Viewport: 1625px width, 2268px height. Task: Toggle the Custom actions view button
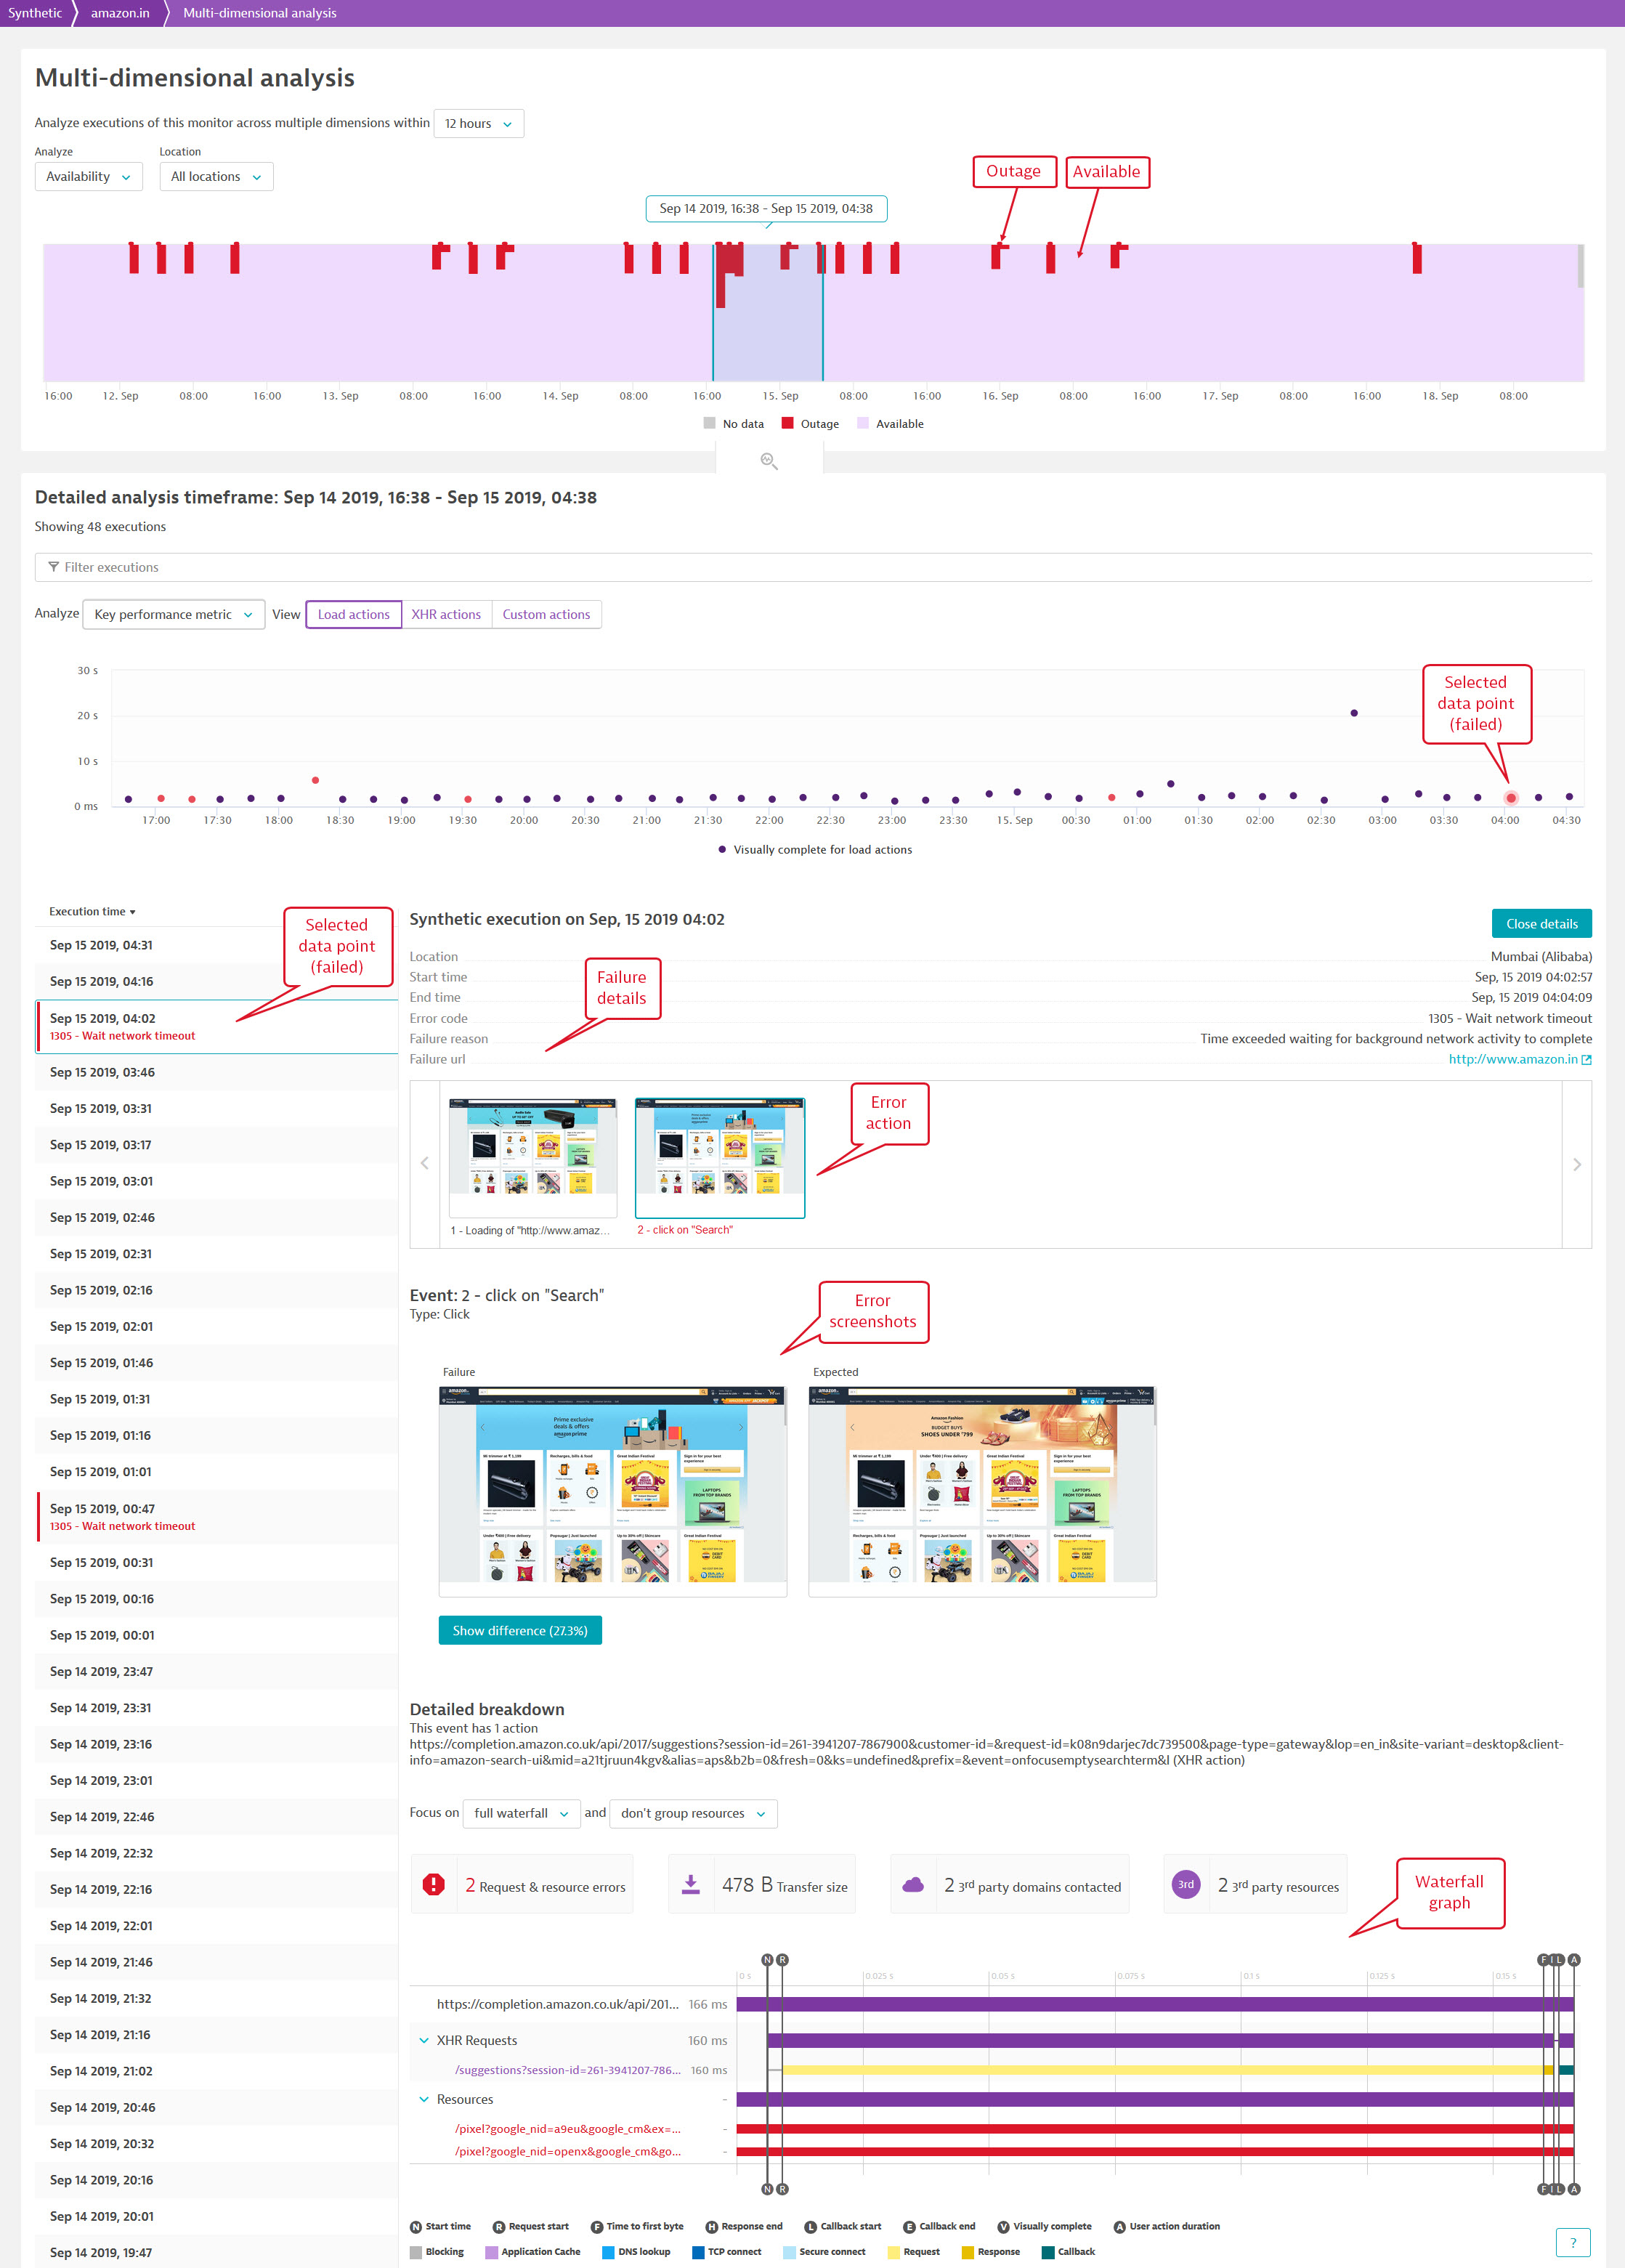point(546,614)
